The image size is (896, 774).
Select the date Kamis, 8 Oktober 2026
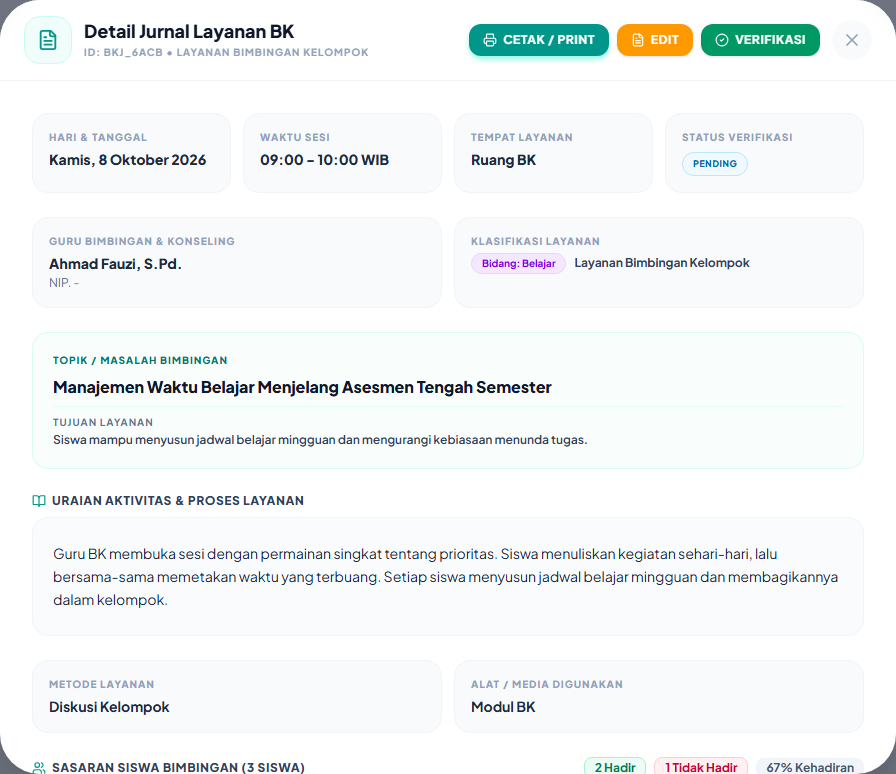point(127,160)
